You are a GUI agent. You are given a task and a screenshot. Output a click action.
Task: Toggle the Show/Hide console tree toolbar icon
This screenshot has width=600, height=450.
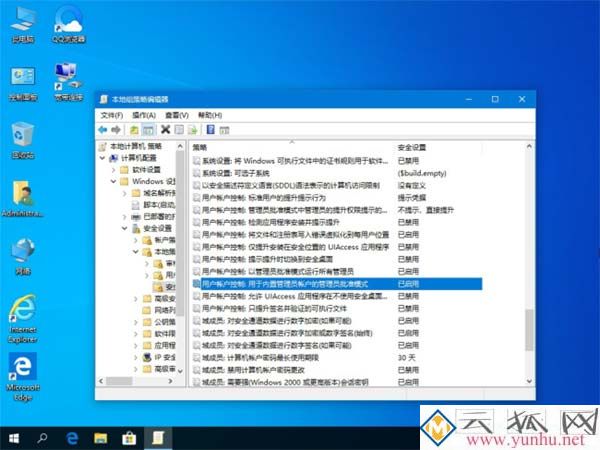tap(148, 130)
